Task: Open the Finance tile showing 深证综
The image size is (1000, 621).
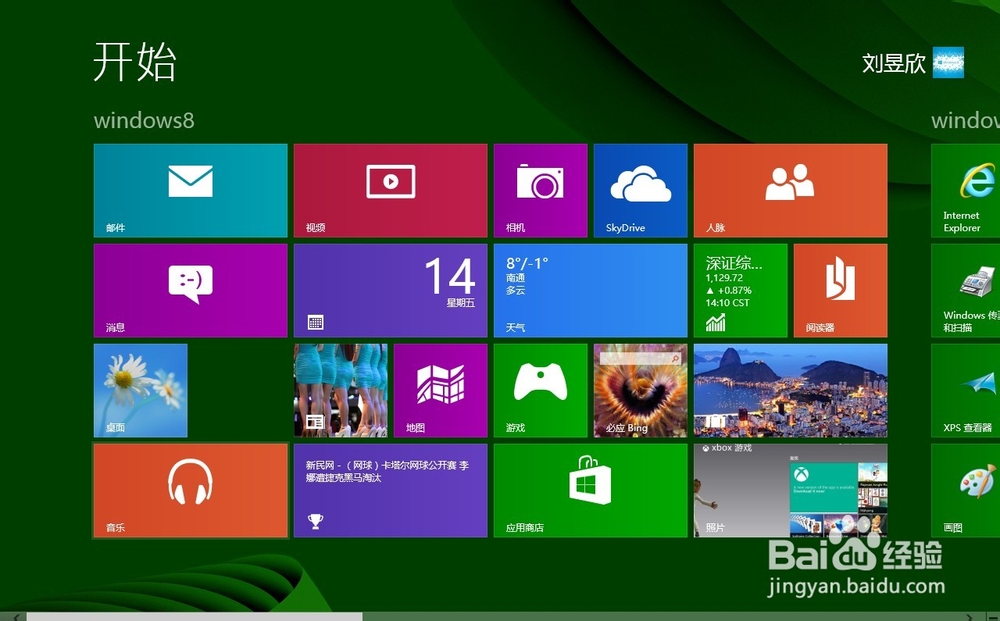Action: coord(740,291)
